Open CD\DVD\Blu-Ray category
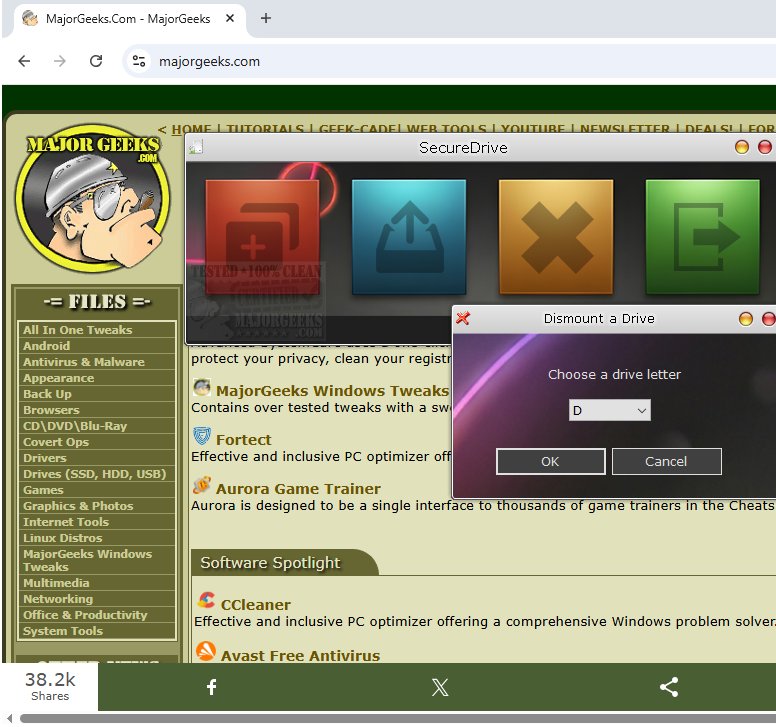 pos(75,426)
